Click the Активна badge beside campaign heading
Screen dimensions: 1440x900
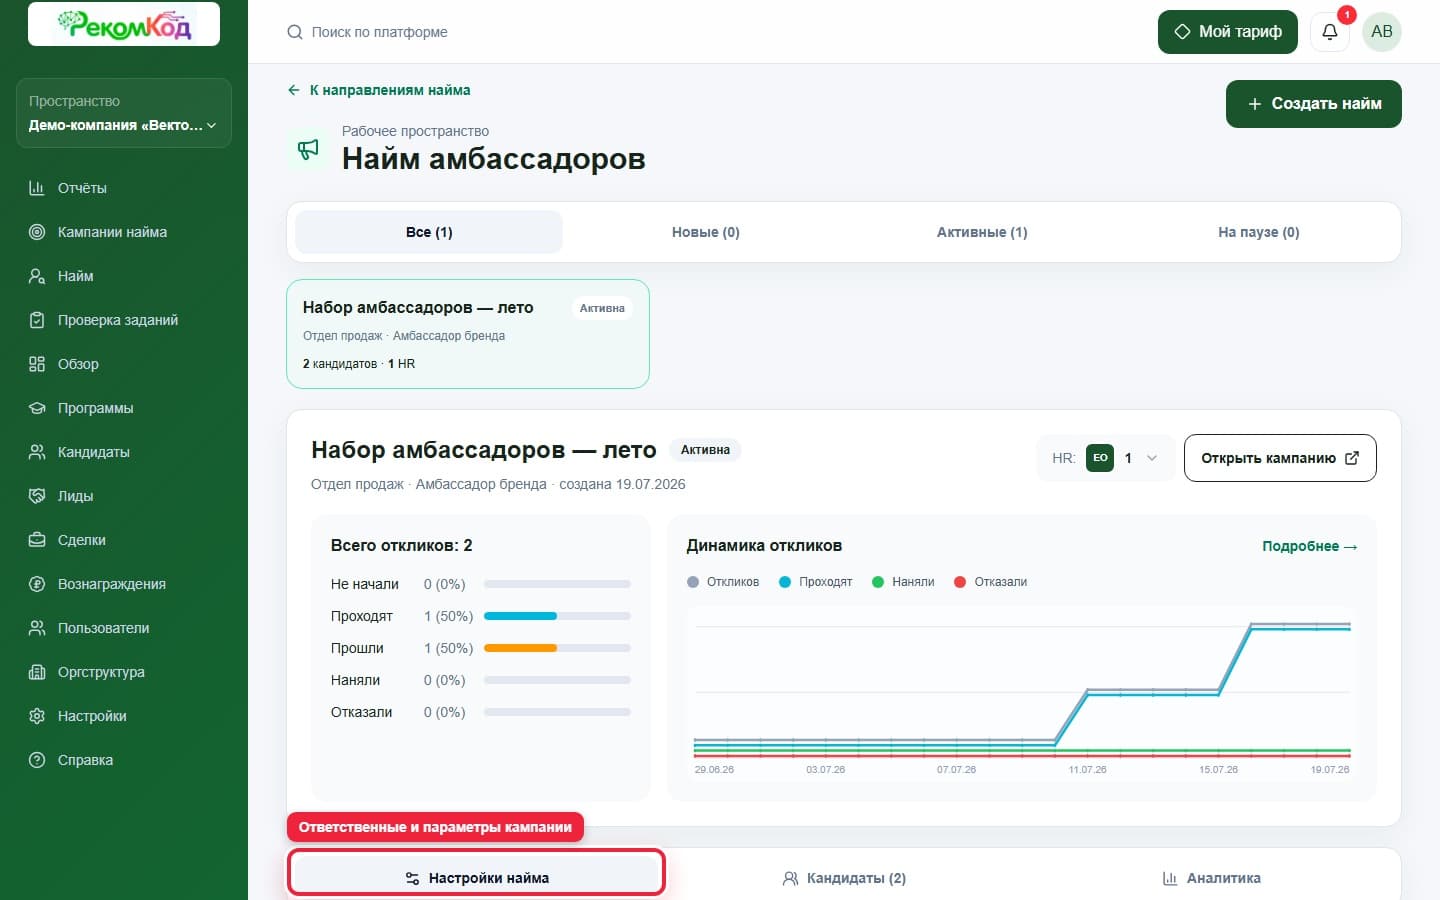tap(705, 450)
